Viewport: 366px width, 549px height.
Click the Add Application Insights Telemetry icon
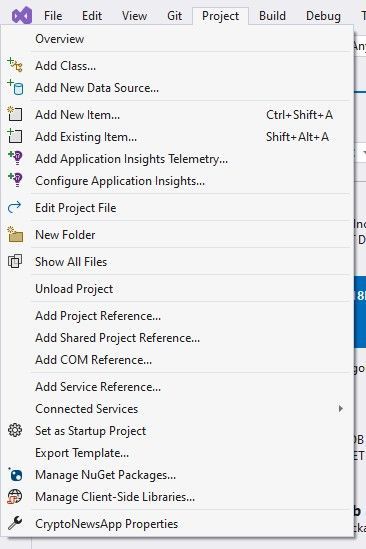15,158
